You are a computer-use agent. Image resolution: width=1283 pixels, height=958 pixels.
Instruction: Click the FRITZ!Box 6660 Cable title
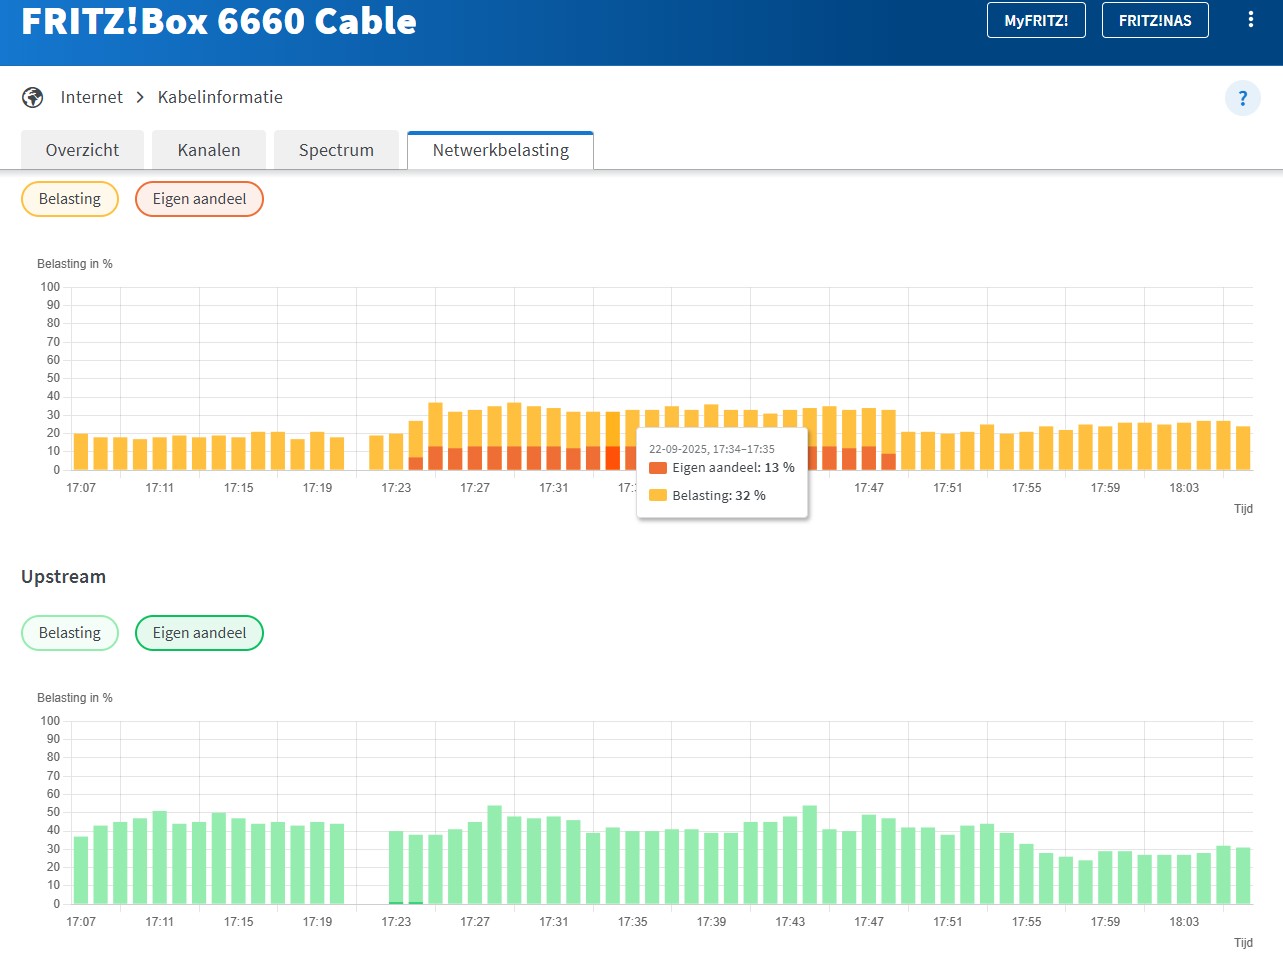[x=219, y=21]
